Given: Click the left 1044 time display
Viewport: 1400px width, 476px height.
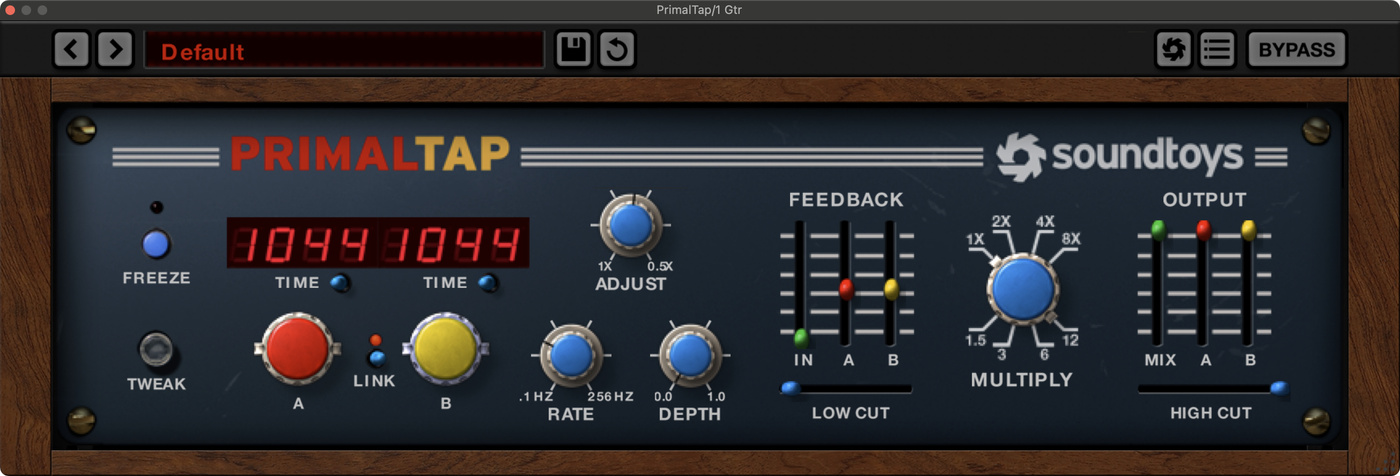Looking at the screenshot, I should (x=303, y=244).
